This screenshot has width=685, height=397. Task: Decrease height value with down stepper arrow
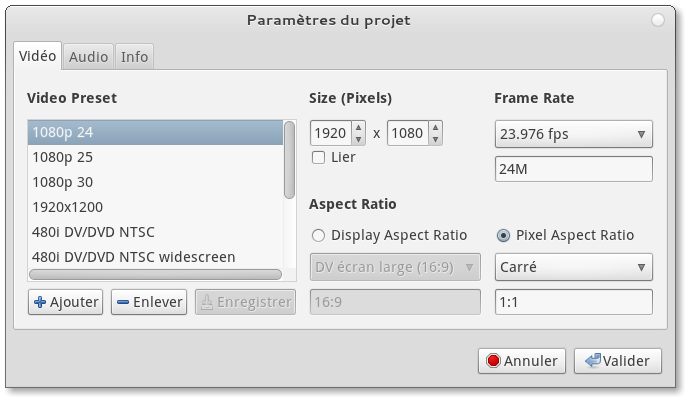(435, 139)
